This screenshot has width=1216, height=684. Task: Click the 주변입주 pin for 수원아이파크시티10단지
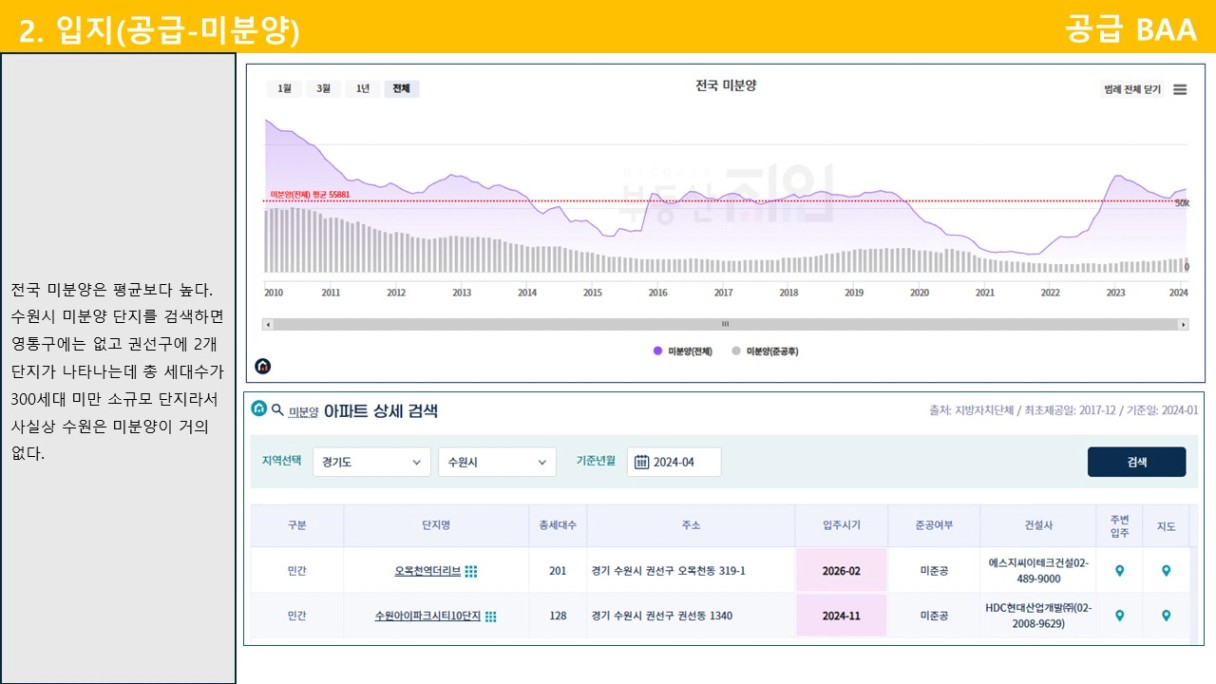(1119, 616)
